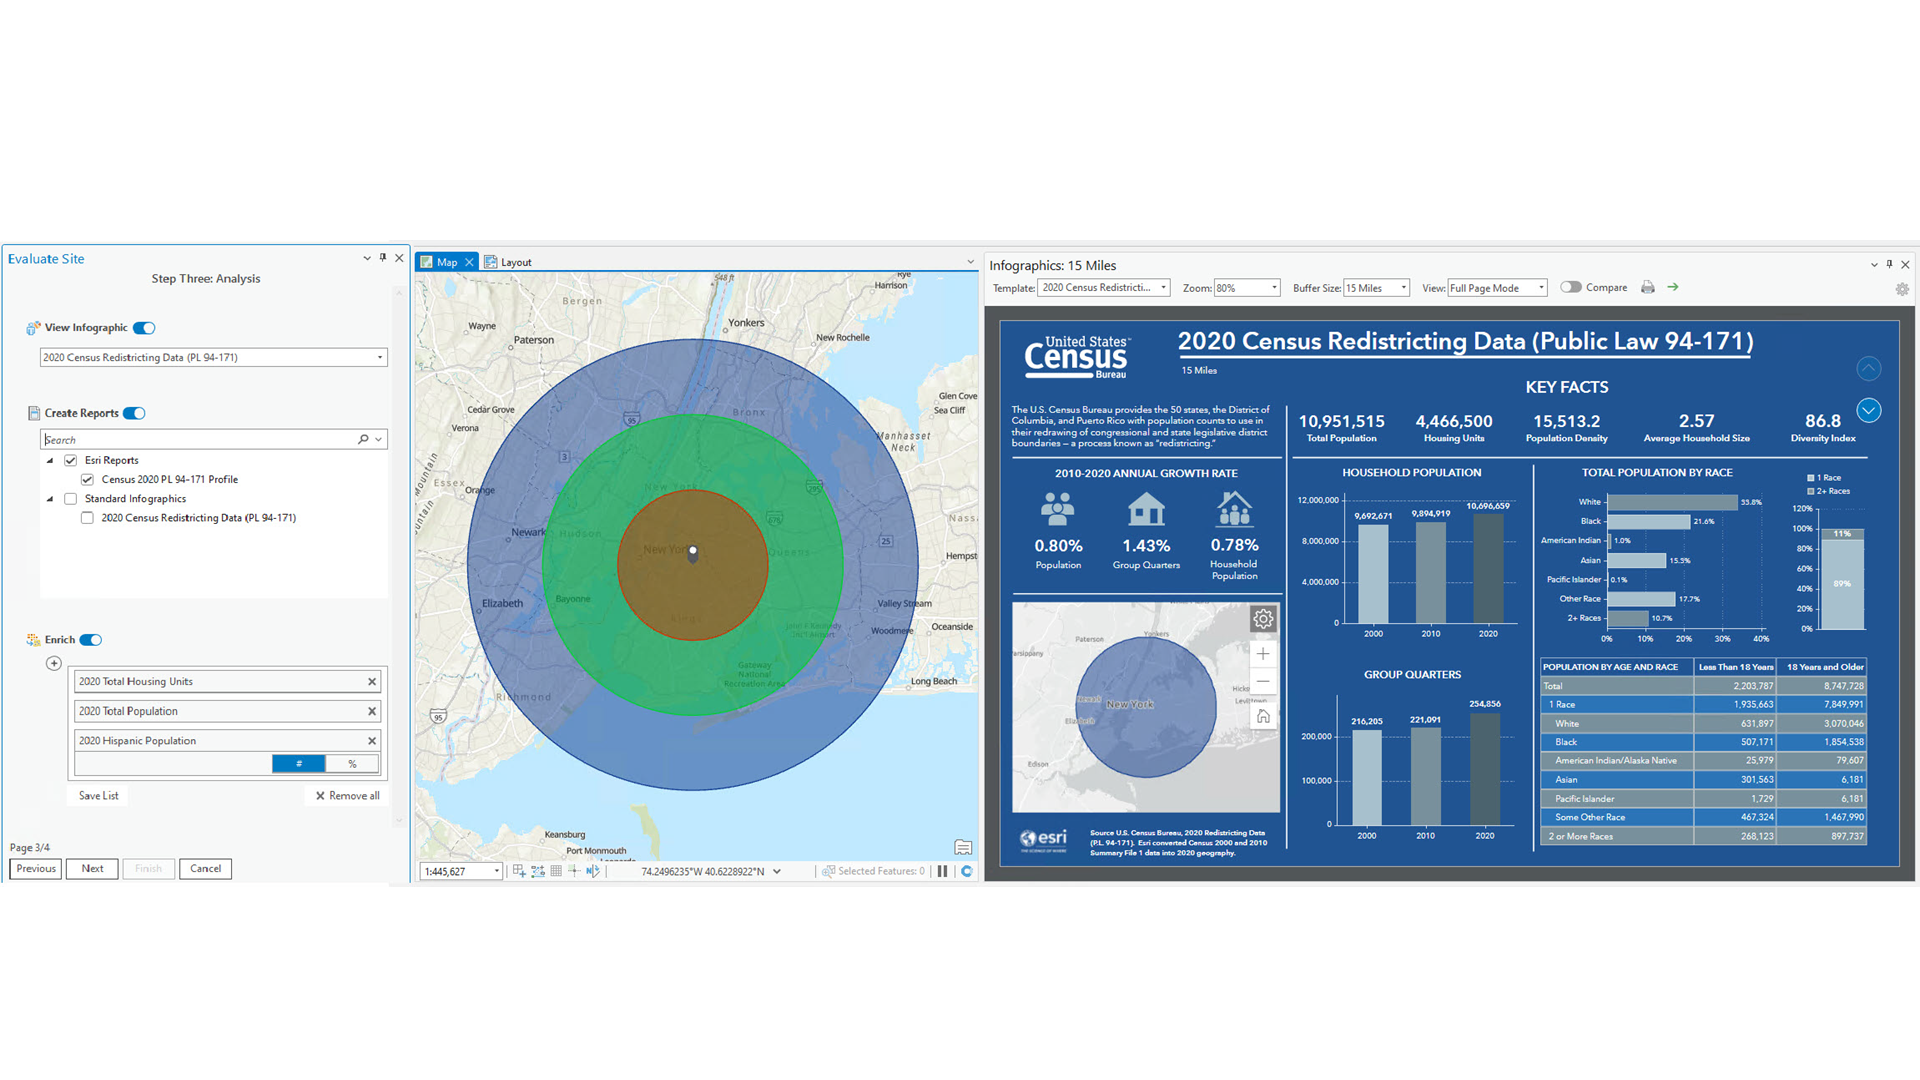Collapse the Esri Reports tree node

(x=50, y=461)
